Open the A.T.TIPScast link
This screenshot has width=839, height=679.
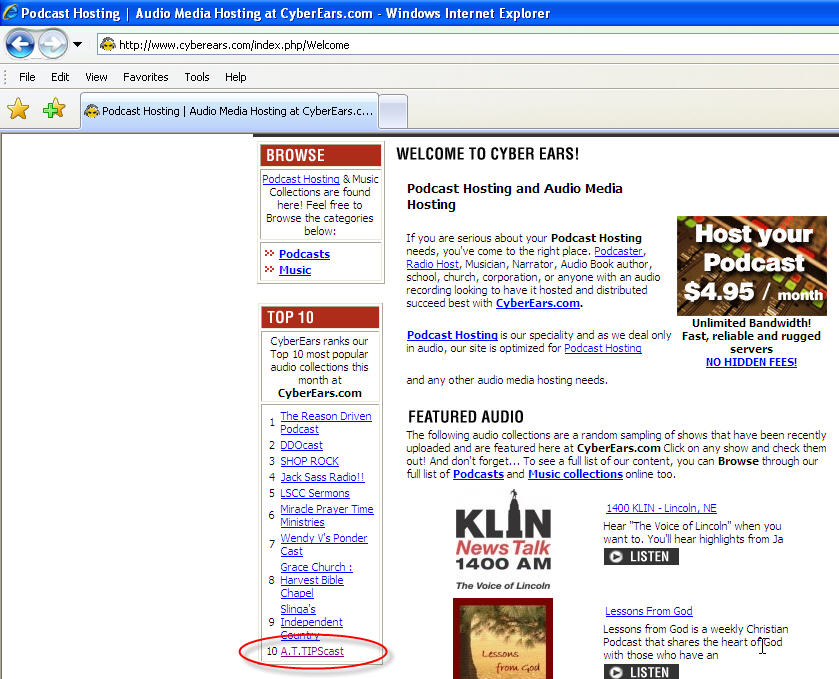311,651
